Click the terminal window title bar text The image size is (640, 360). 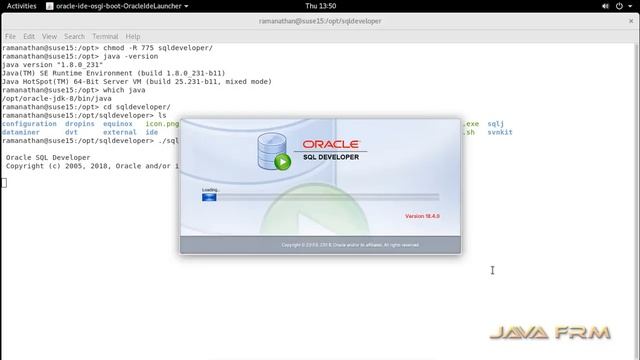(x=320, y=21)
